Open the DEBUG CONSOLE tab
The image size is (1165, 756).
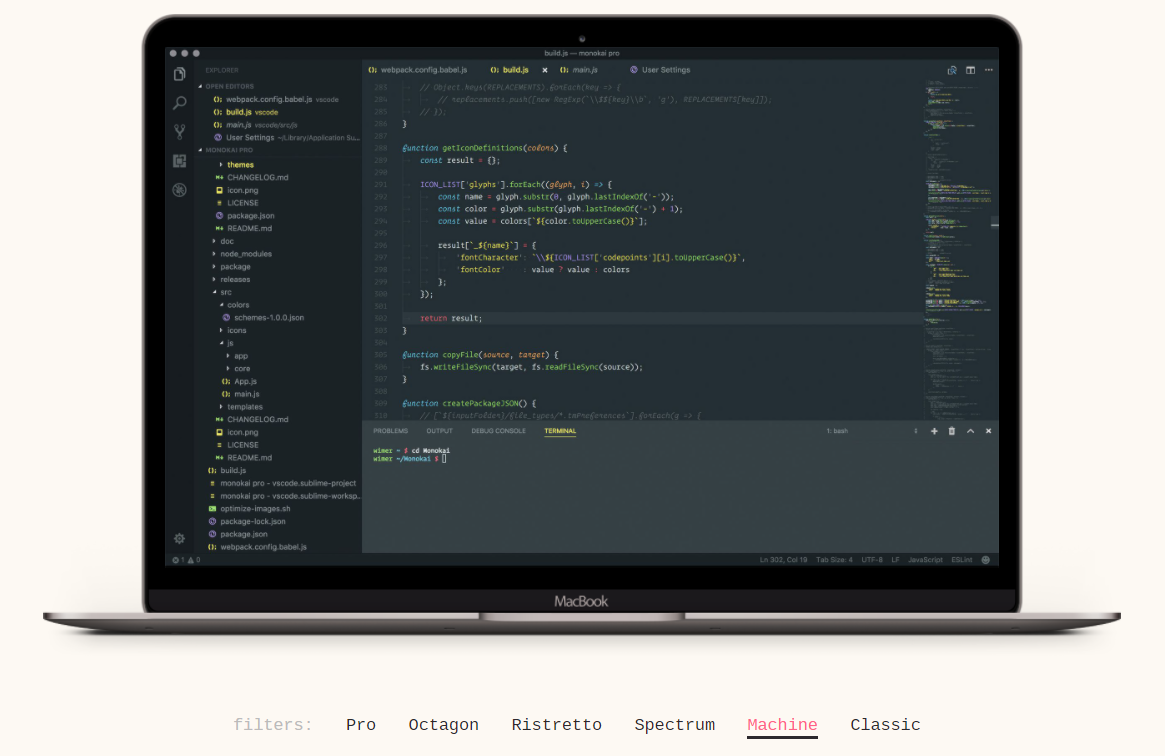(x=499, y=430)
